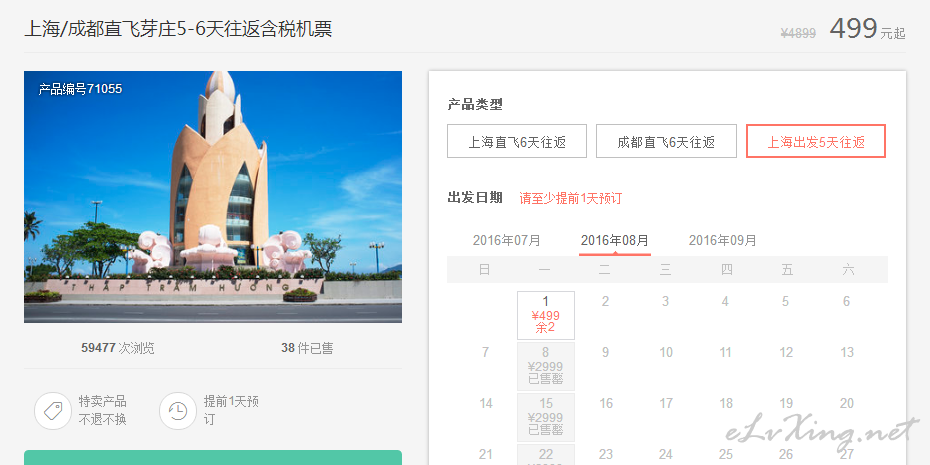Click 产品编号71055 label on photo
This screenshot has height=465, width=930.
(80, 89)
